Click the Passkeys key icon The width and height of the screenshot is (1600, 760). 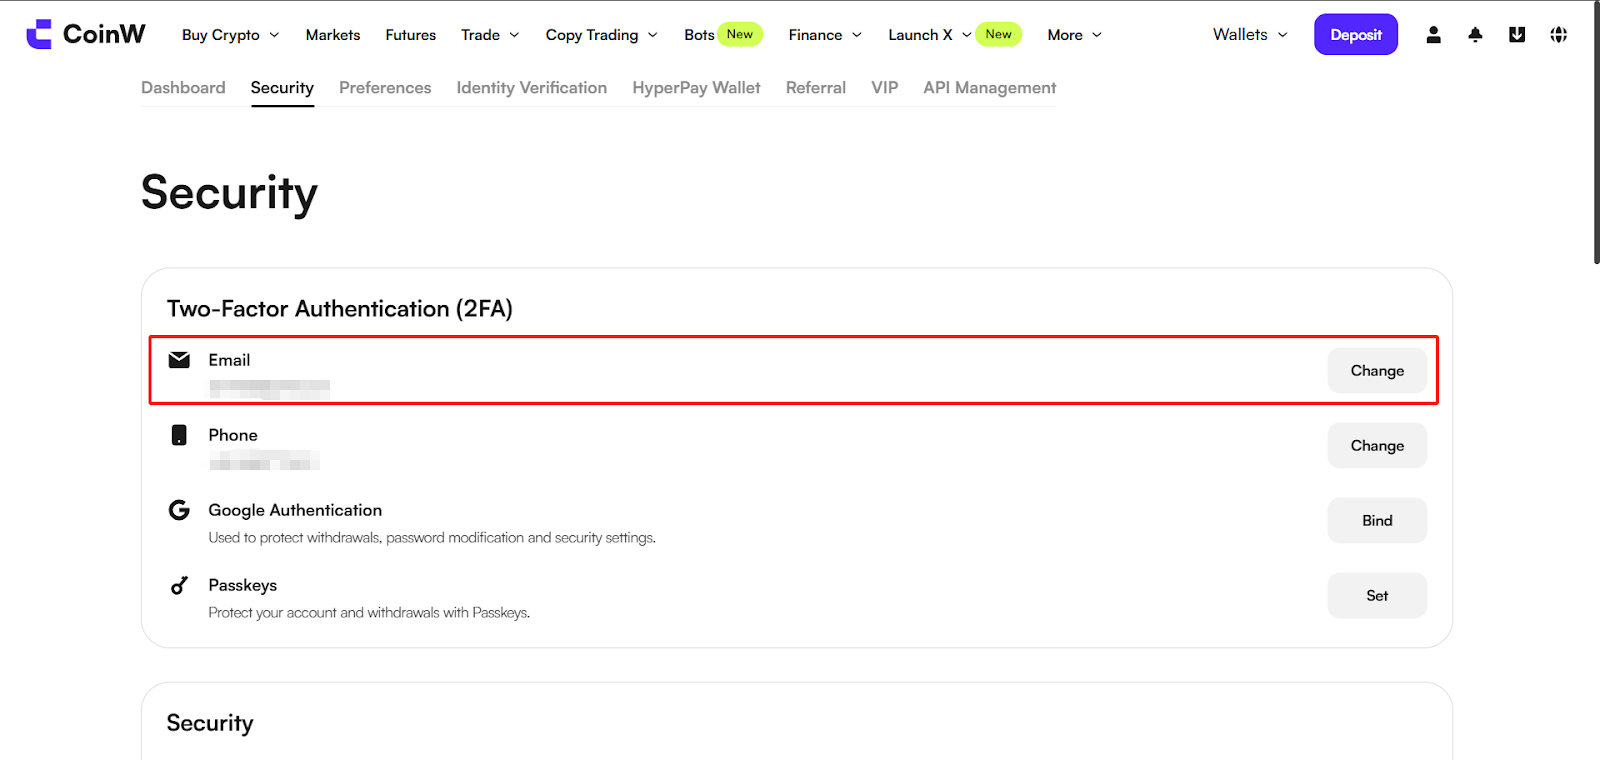click(x=179, y=585)
